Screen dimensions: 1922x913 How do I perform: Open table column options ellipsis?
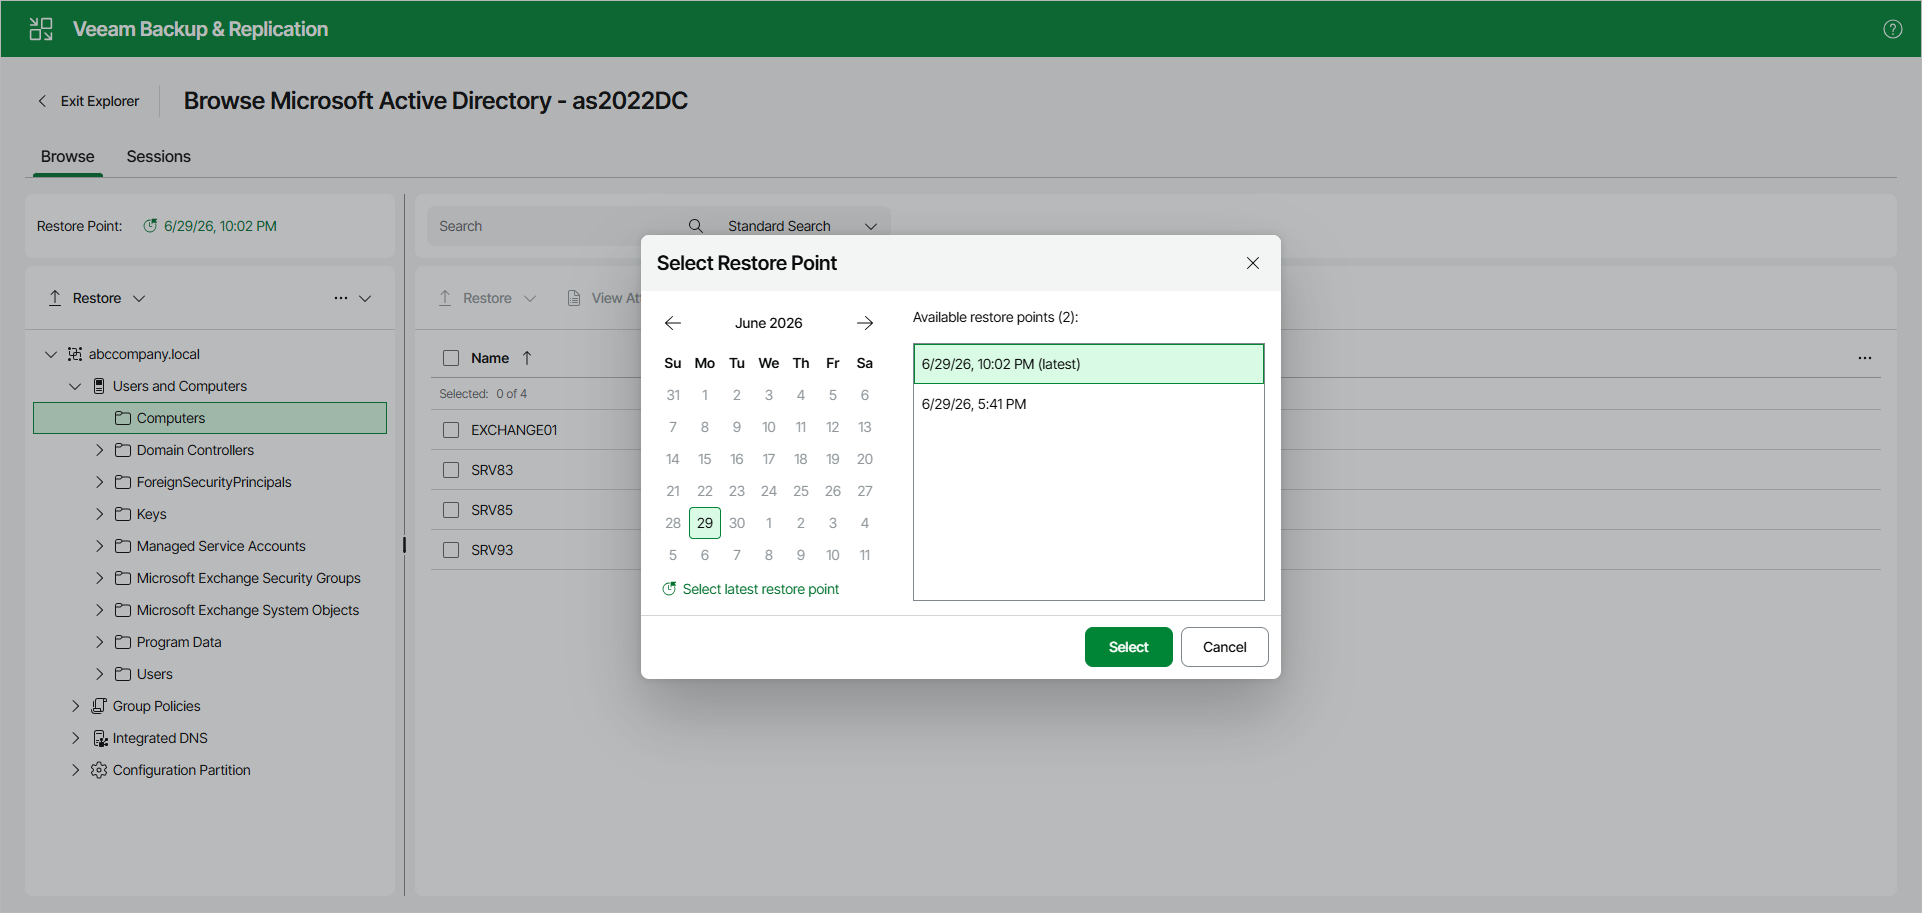click(1865, 358)
